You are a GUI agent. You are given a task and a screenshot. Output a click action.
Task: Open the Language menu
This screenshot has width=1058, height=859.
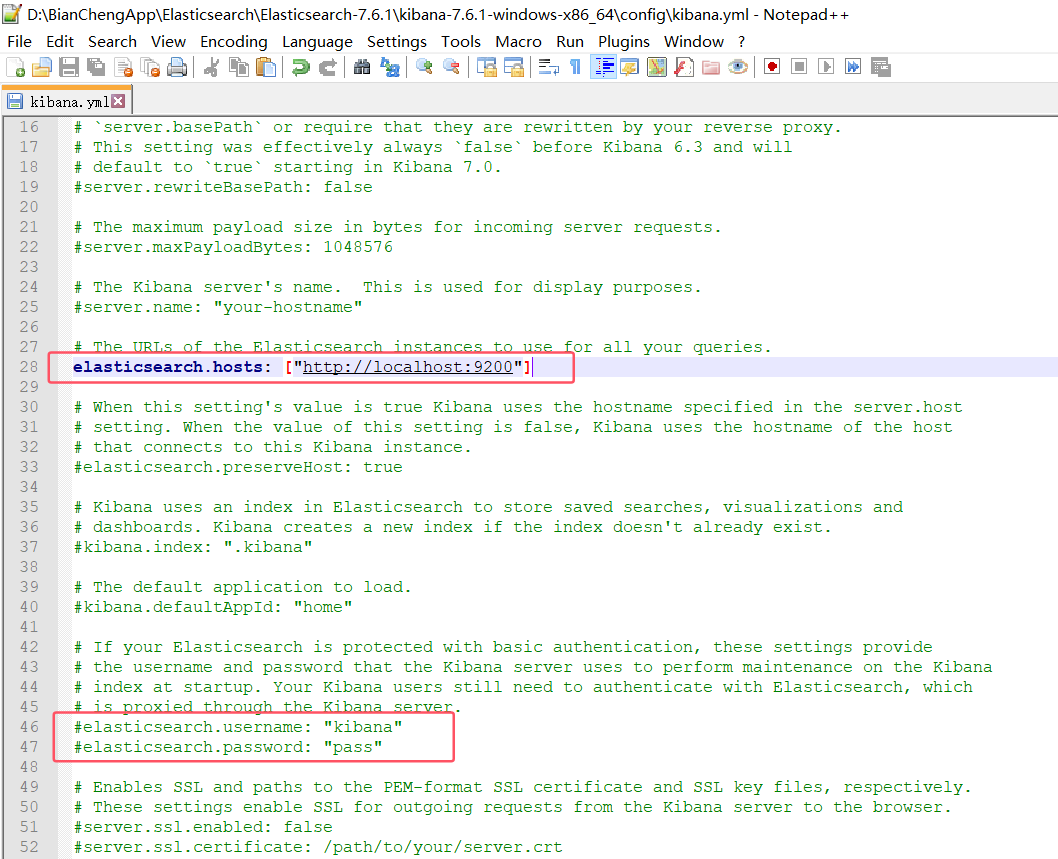317,42
